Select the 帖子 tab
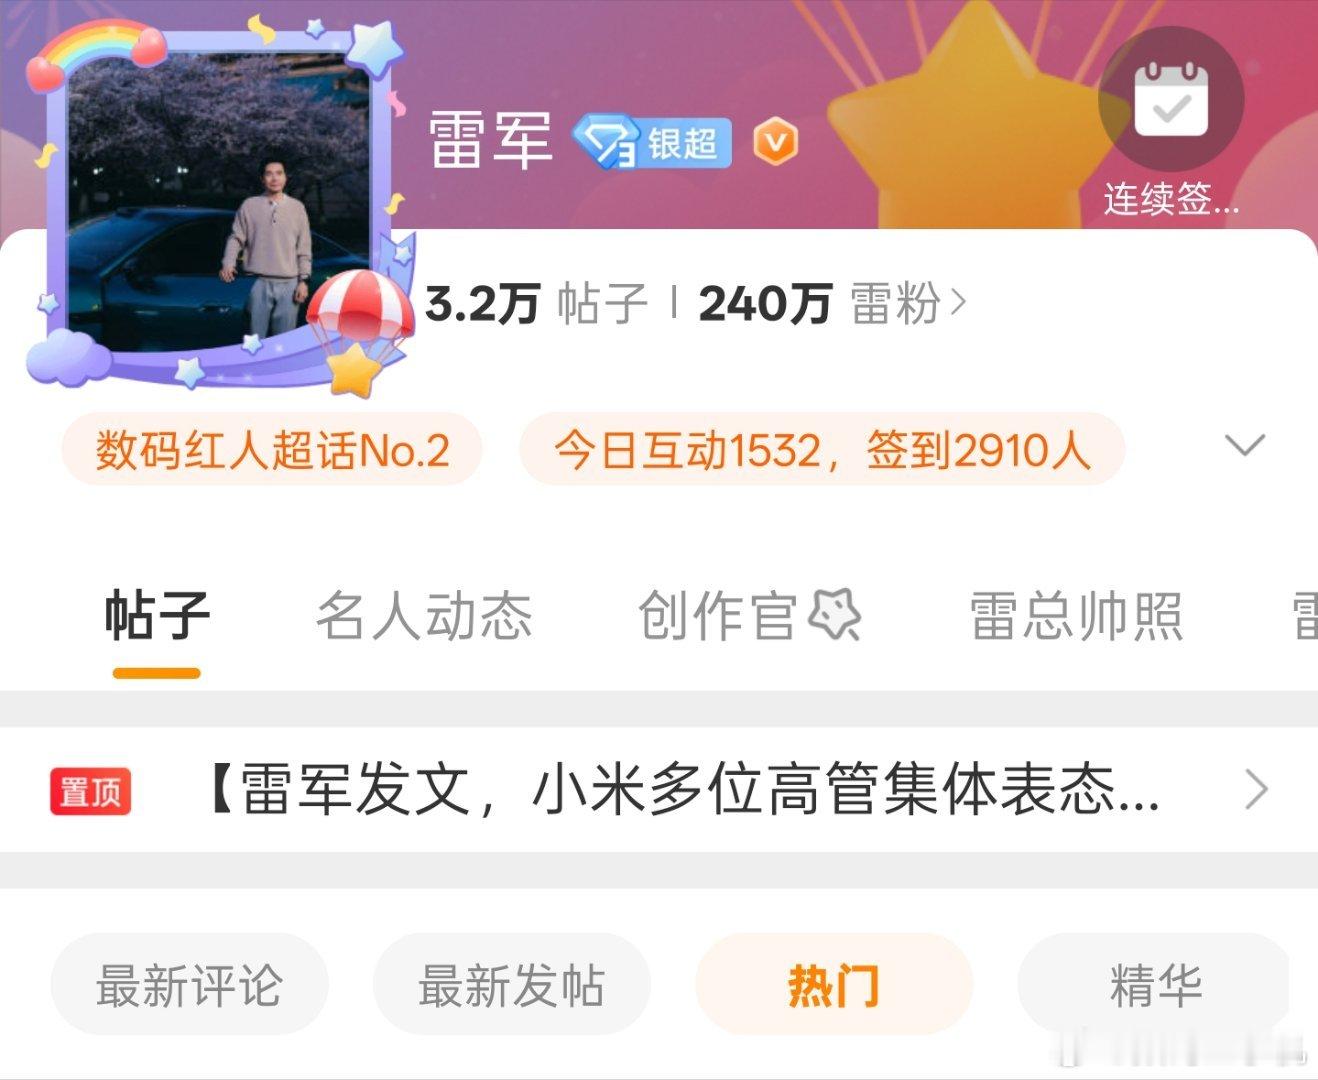 (157, 616)
